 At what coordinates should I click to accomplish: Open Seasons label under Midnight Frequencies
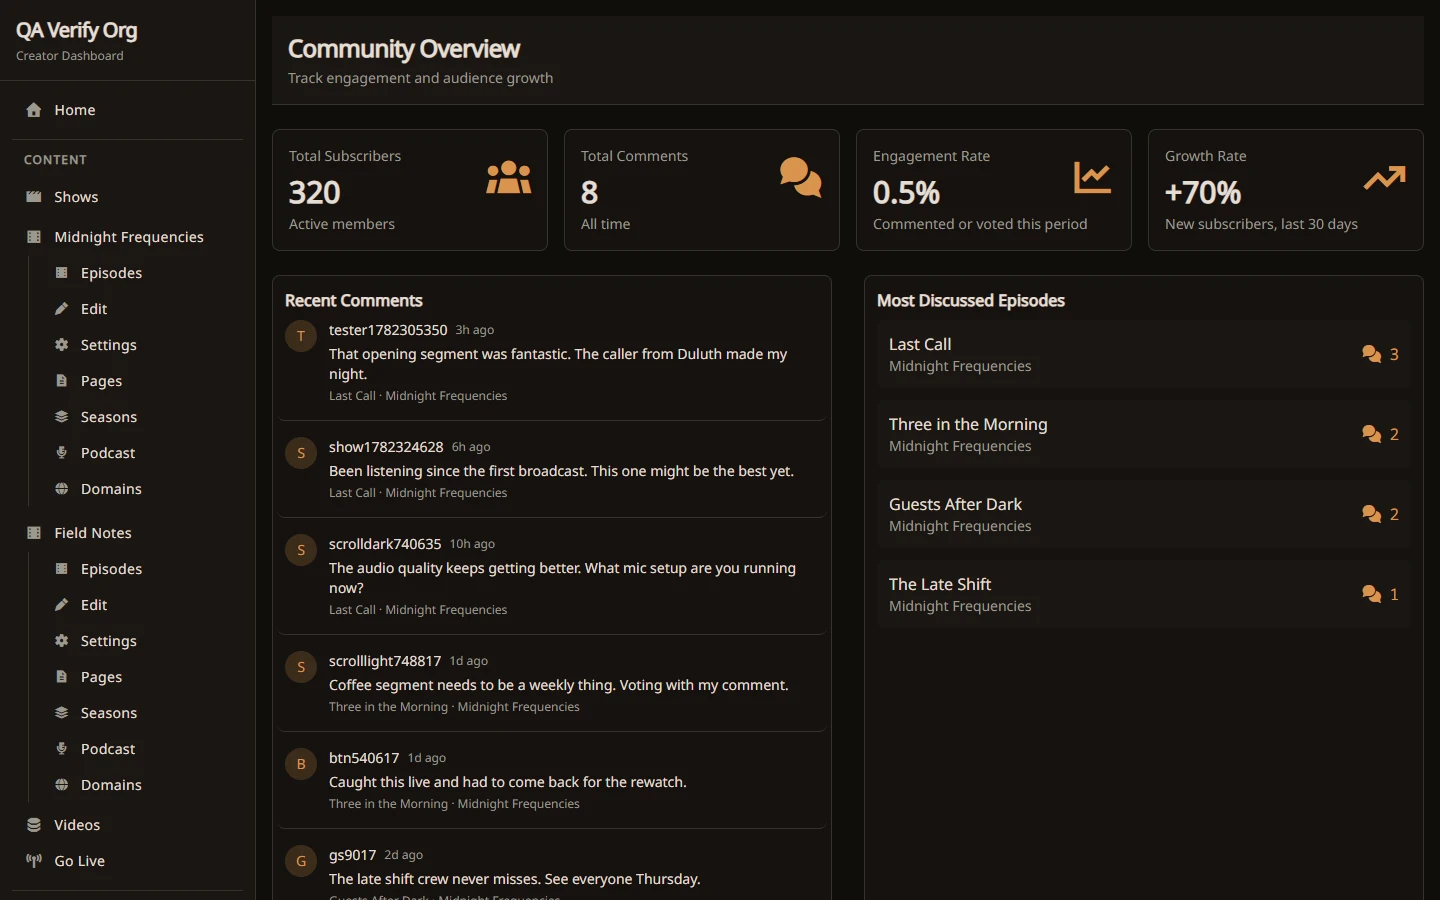pos(109,417)
